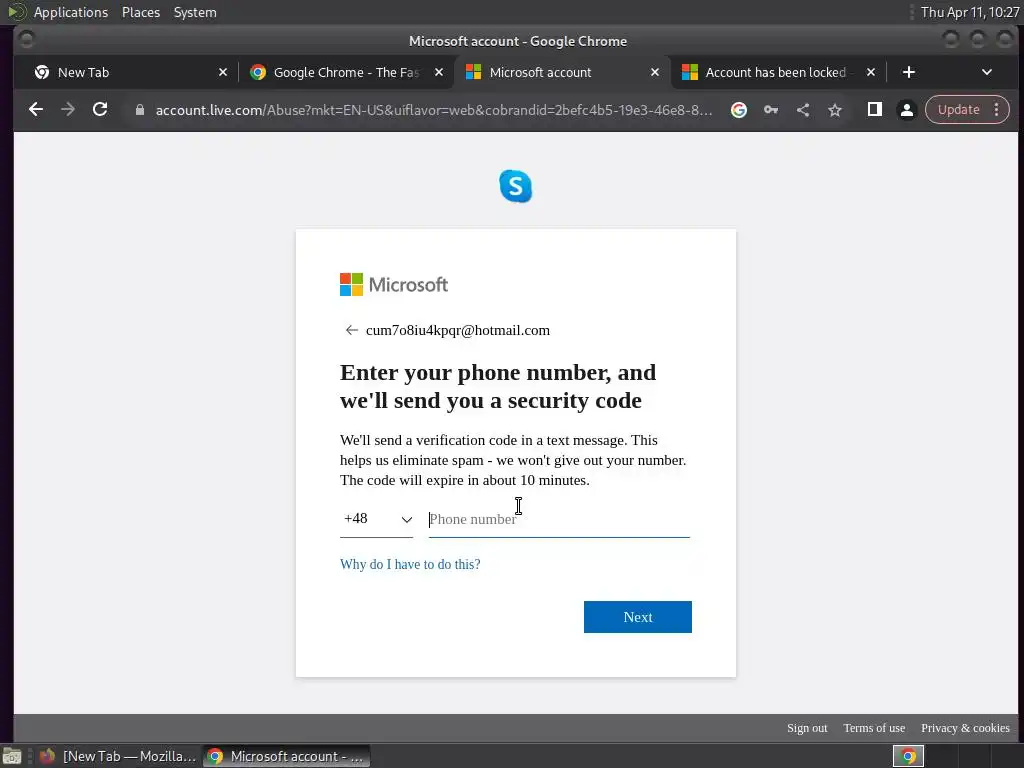Close the New Tab tab
1024x768 pixels.
[x=223, y=72]
